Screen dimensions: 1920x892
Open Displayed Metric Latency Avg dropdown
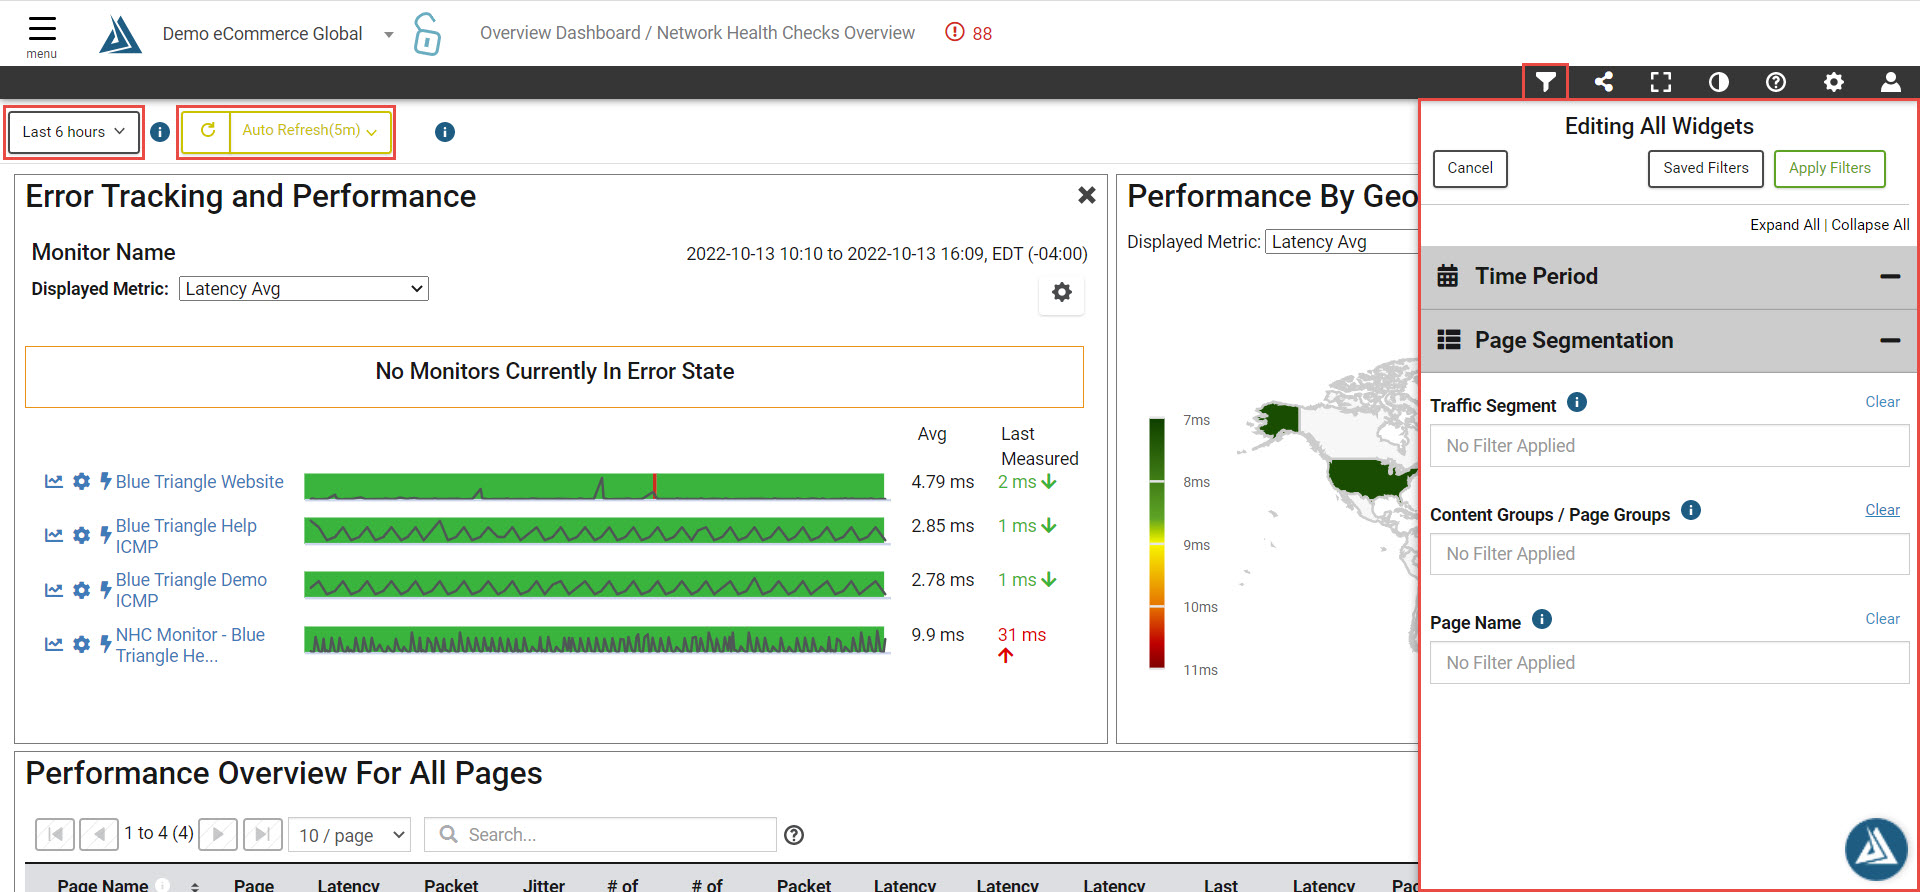[x=304, y=289]
